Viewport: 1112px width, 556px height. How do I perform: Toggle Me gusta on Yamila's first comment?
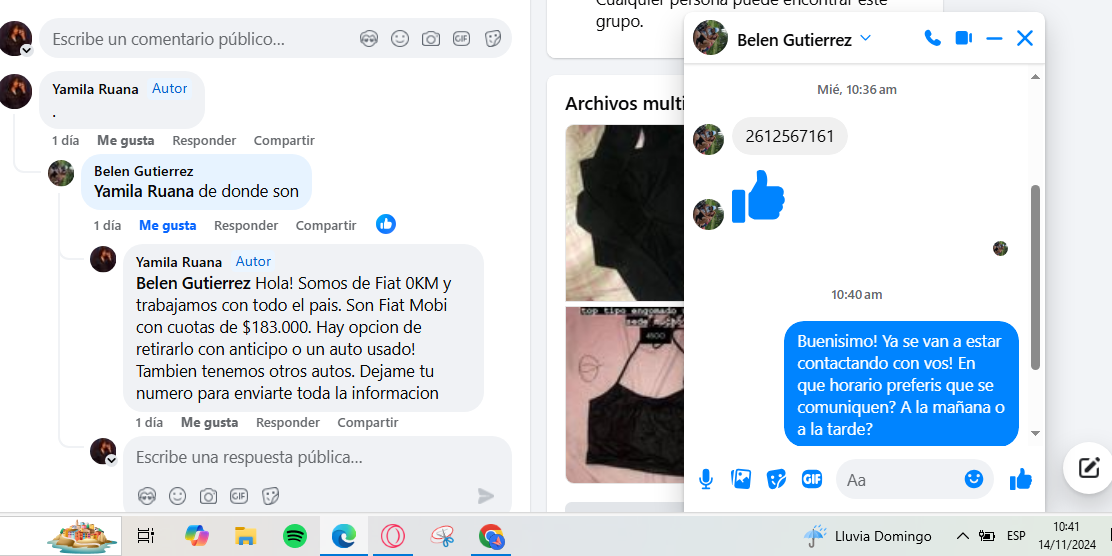[126, 140]
